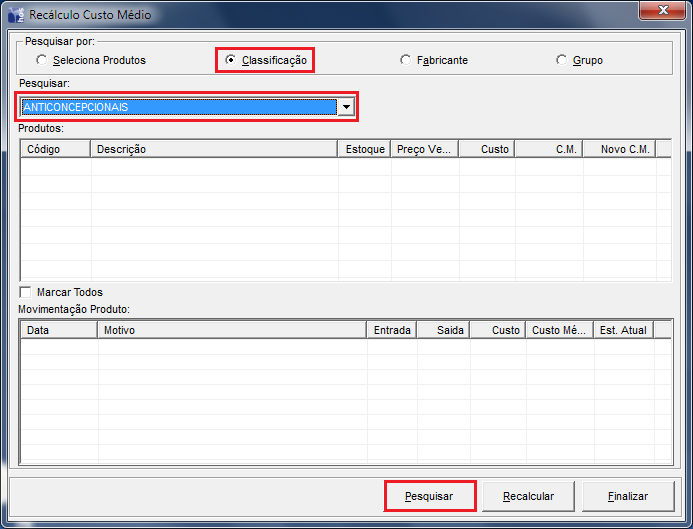Select the Seleciona Produtos radio button
The width and height of the screenshot is (693, 529).
(x=41, y=60)
